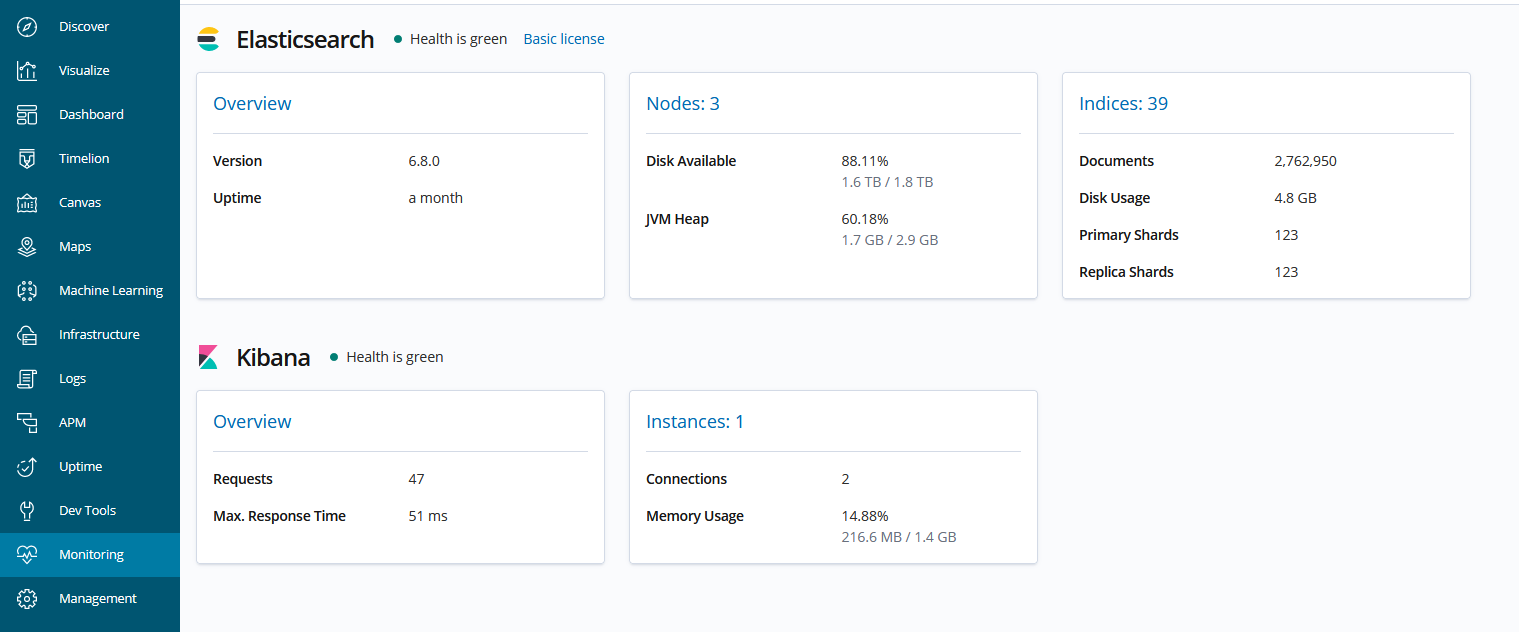
Task: Click the Disk Available label
Action: [x=691, y=161]
